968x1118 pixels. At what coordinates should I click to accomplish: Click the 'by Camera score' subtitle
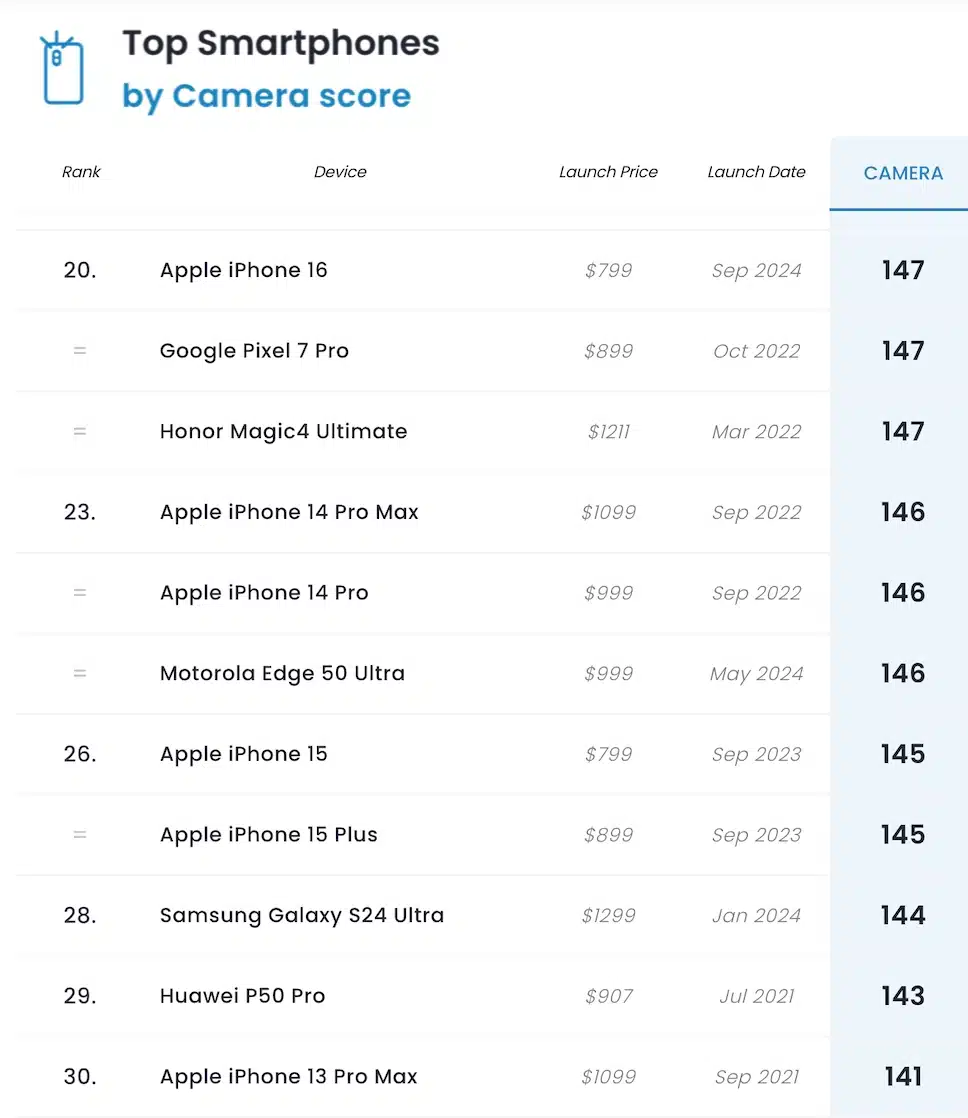tap(266, 96)
